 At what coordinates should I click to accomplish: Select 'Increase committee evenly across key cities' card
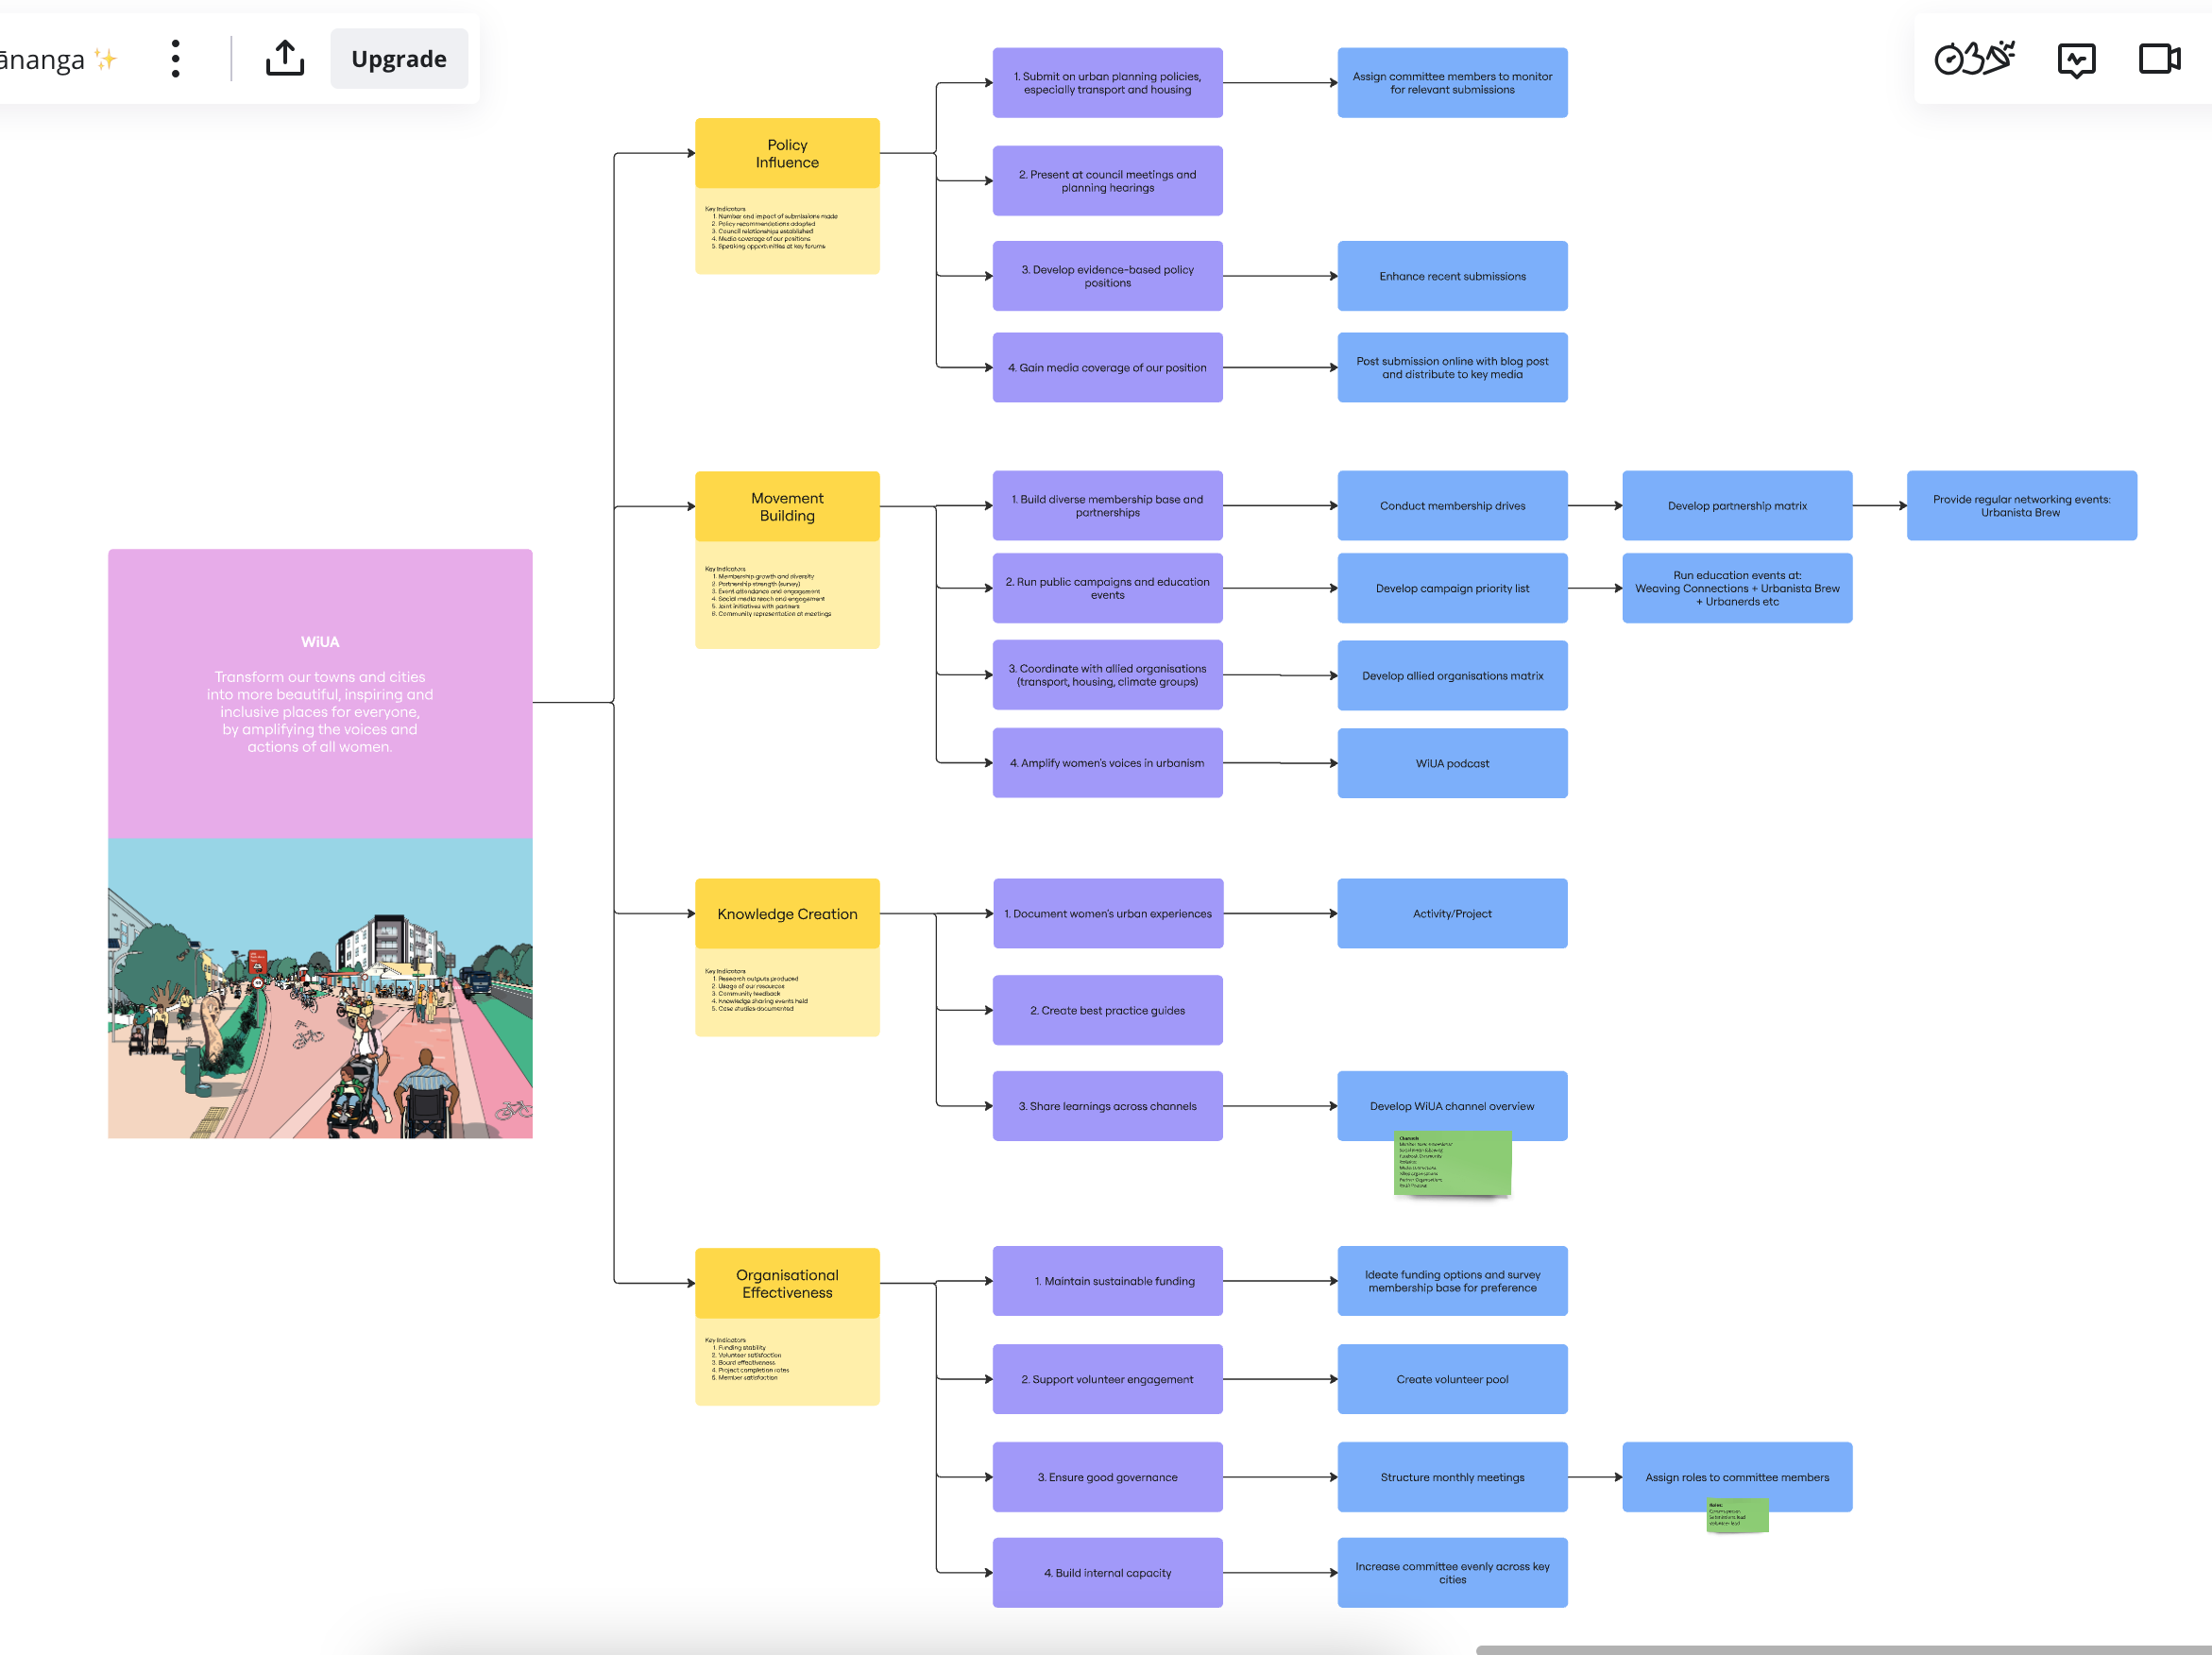coord(1452,1573)
